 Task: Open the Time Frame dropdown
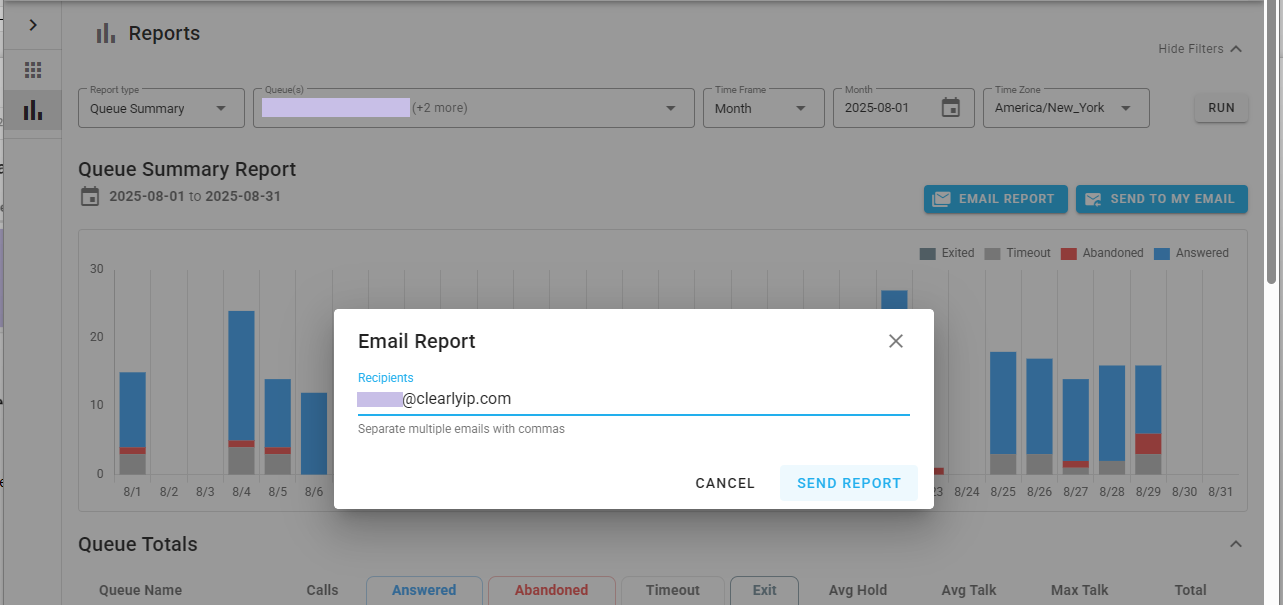(x=762, y=108)
